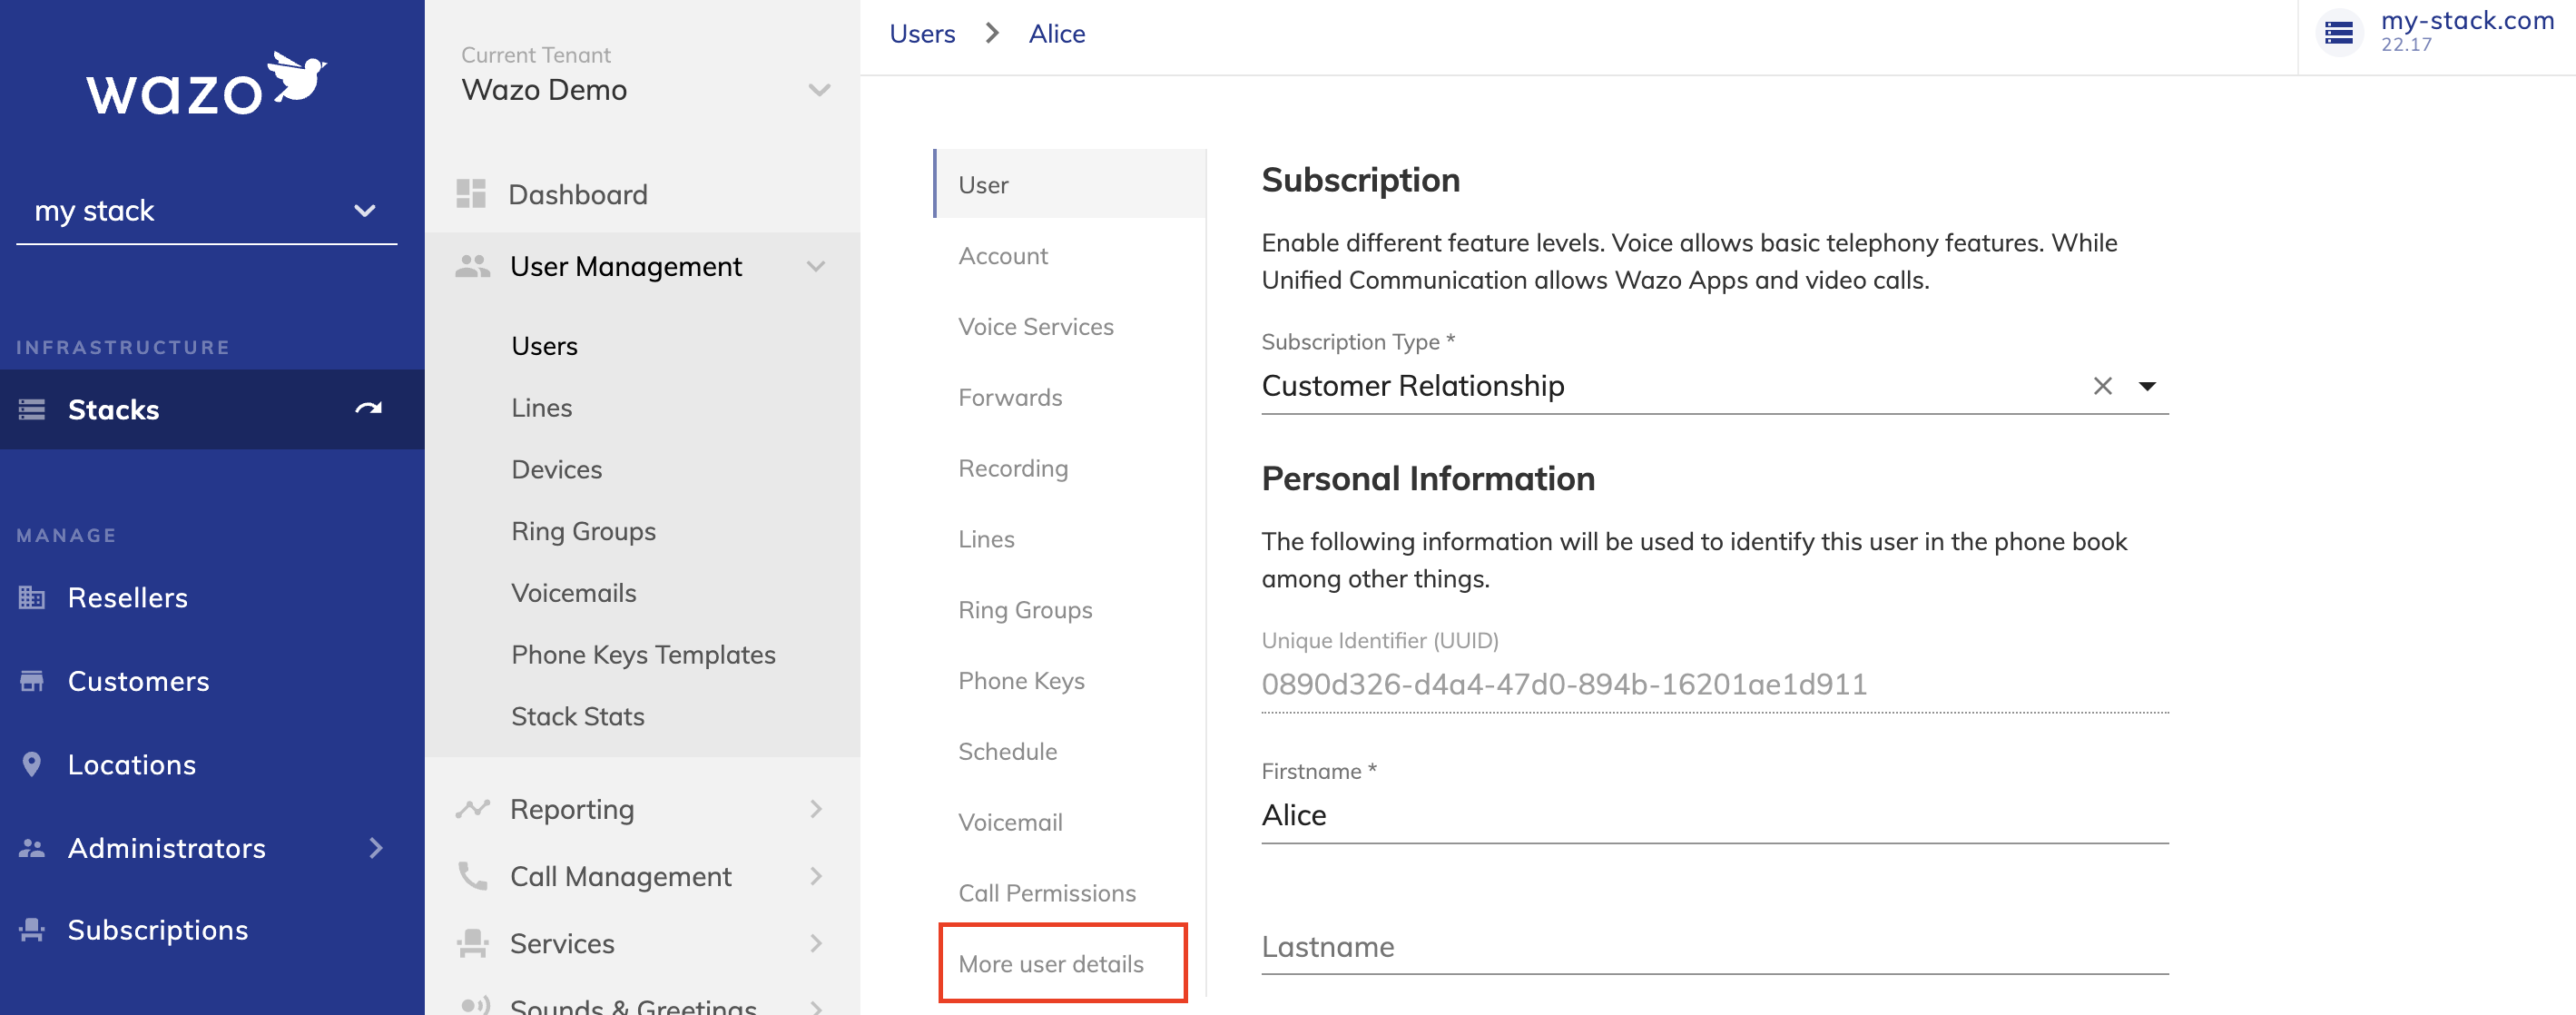Click the Sounds & Greetings icon
The height and width of the screenshot is (1015, 2576).
coord(475,1005)
